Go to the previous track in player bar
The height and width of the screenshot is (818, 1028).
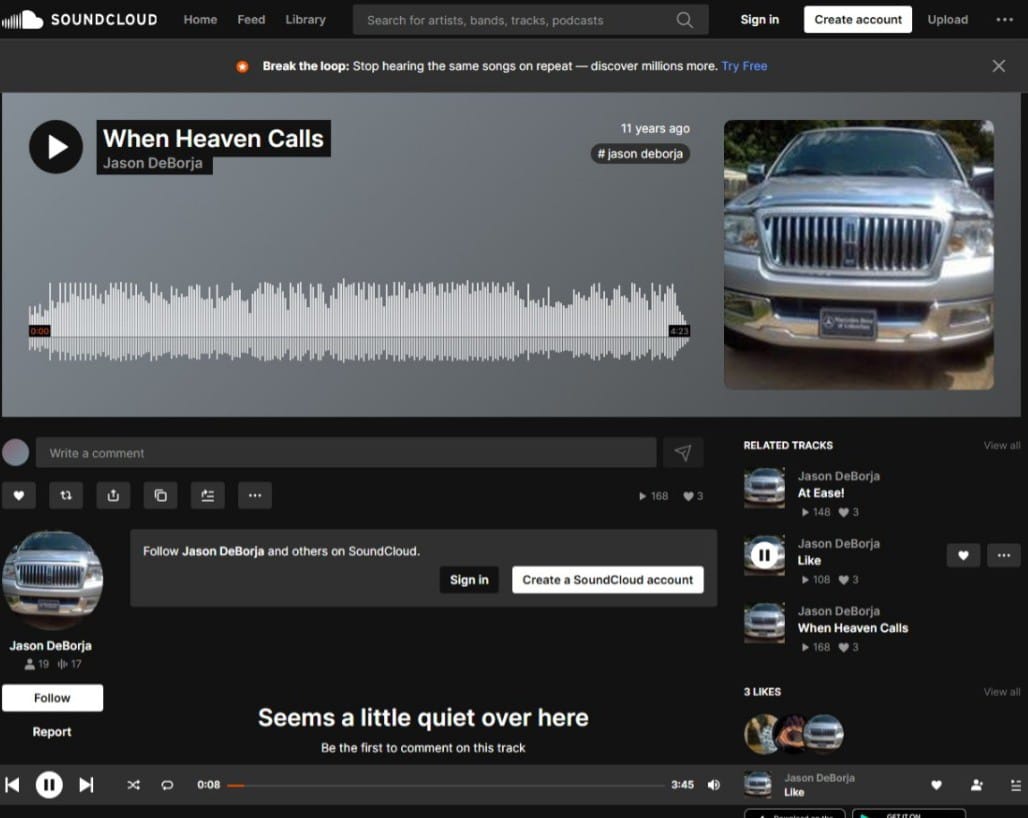click(13, 785)
